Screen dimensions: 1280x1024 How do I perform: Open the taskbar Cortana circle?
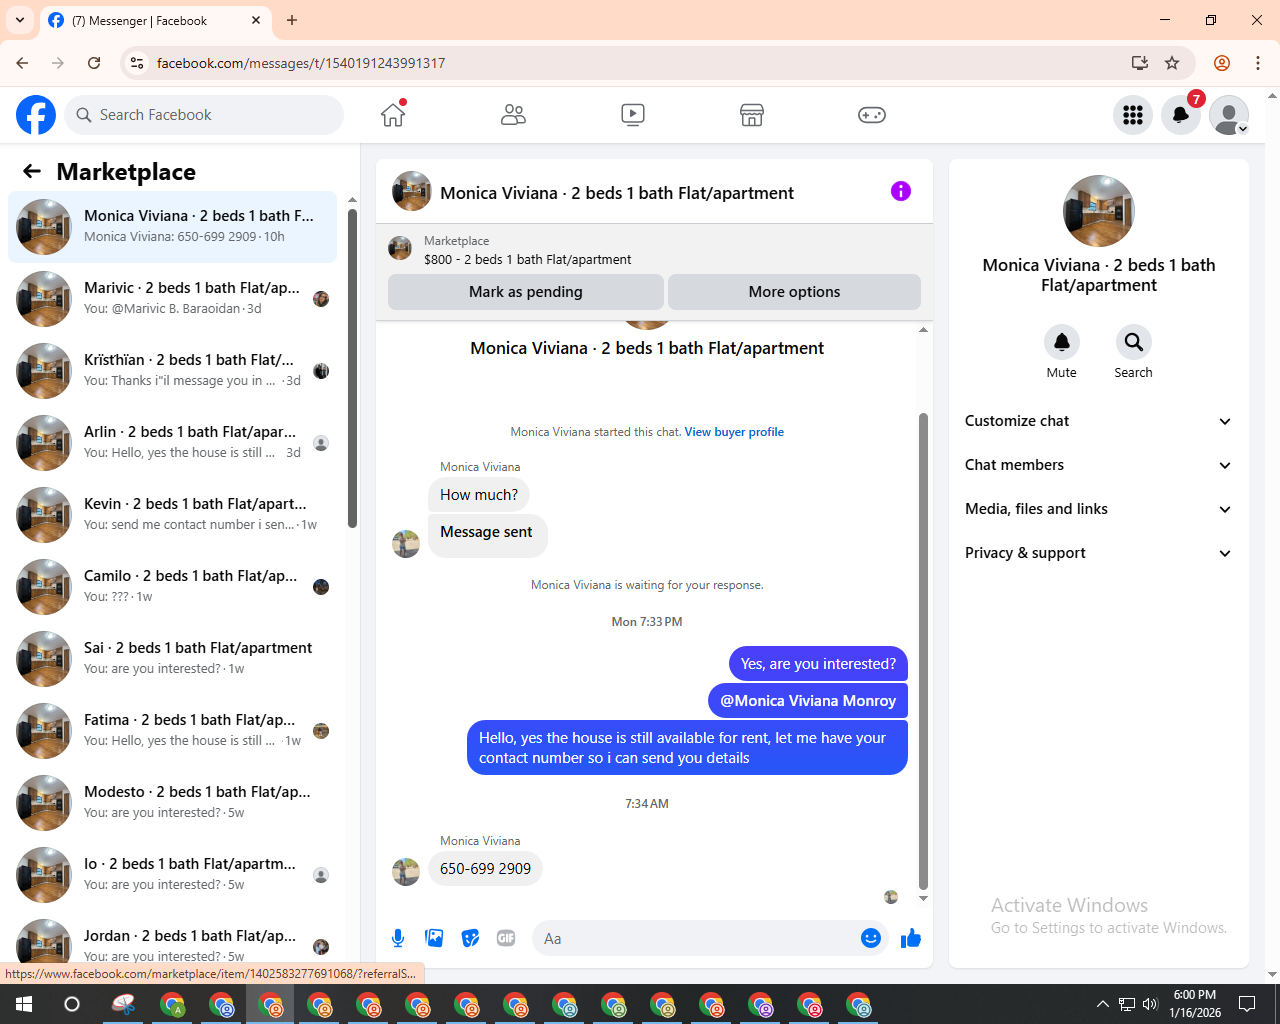pos(72,1004)
